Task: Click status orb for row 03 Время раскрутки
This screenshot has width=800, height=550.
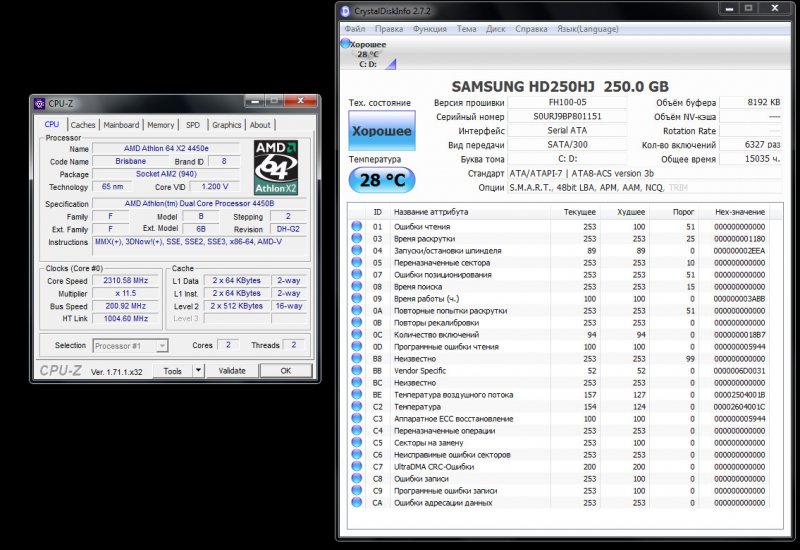Action: pyautogui.click(x=357, y=238)
